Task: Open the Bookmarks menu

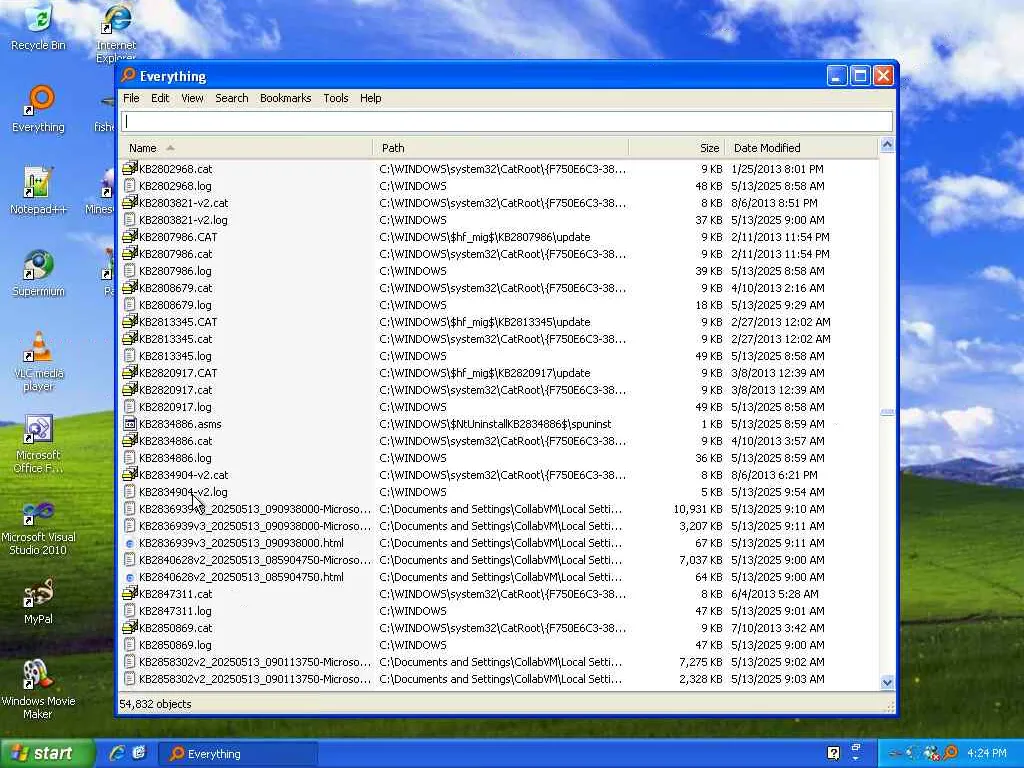Action: (x=285, y=98)
